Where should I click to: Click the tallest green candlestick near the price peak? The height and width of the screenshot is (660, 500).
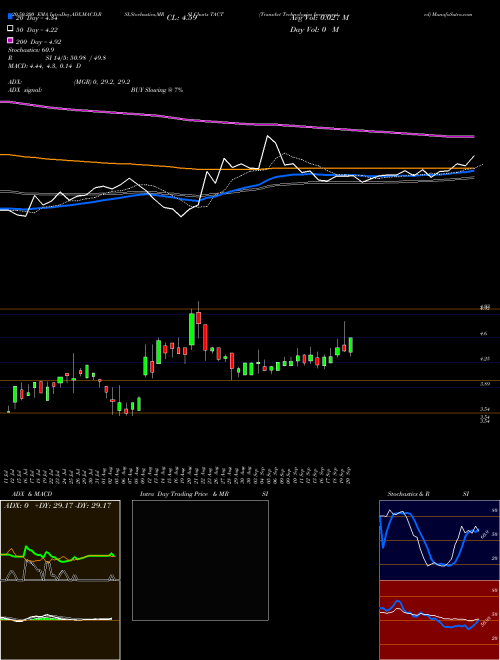click(192, 329)
